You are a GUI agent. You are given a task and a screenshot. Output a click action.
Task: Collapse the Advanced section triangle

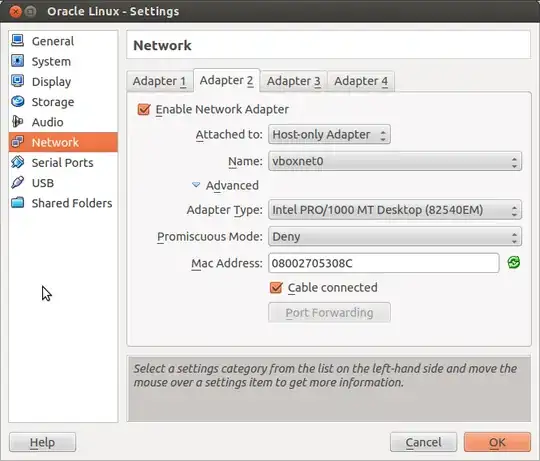point(196,185)
